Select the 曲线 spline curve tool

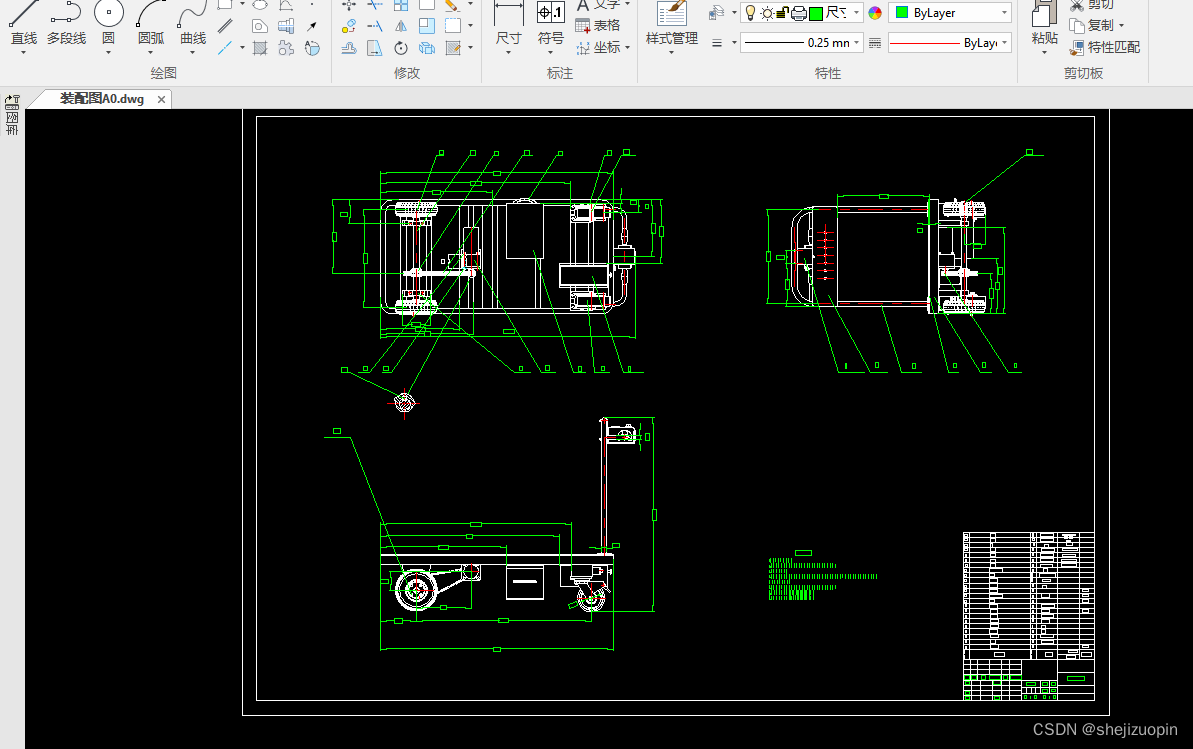192,23
